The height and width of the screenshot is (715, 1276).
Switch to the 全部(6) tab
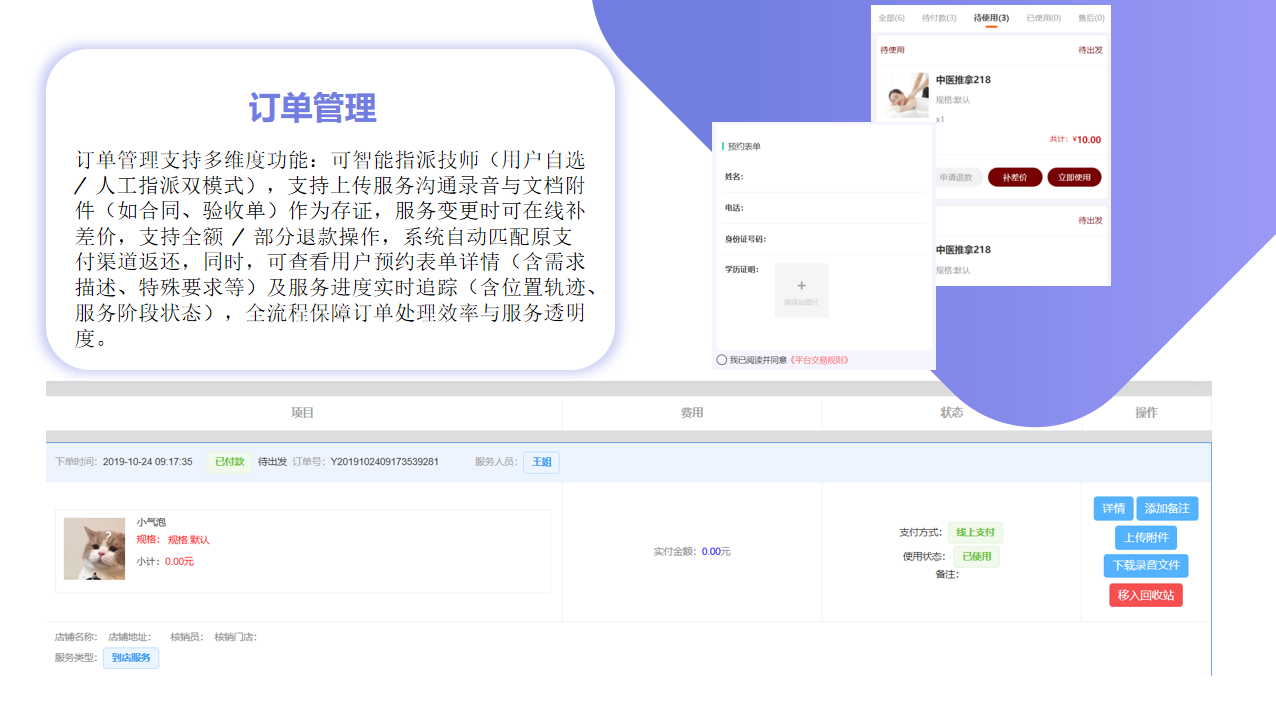click(891, 18)
